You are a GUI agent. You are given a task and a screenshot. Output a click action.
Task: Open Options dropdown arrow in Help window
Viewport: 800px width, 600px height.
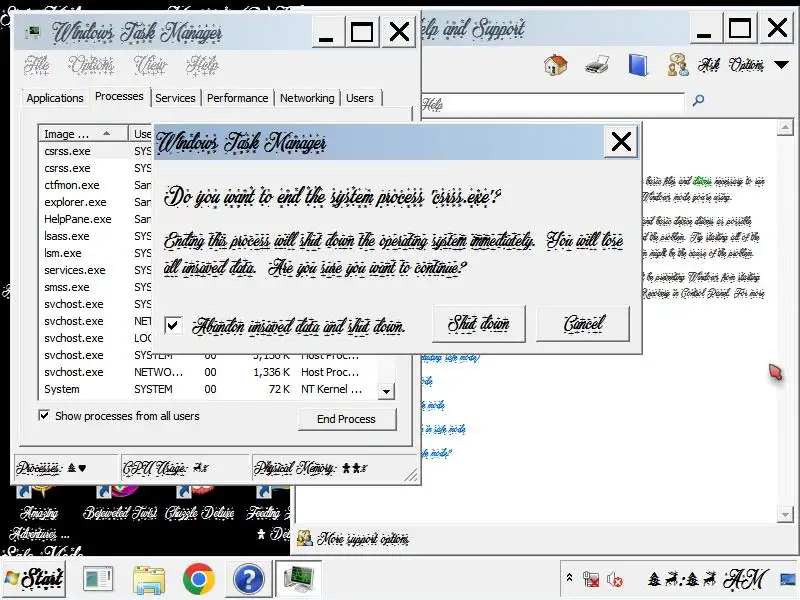tap(781, 65)
